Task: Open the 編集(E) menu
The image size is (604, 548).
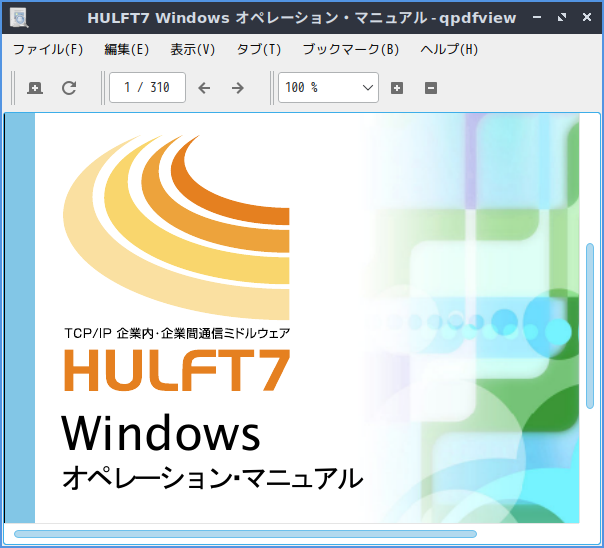Action: [126, 49]
